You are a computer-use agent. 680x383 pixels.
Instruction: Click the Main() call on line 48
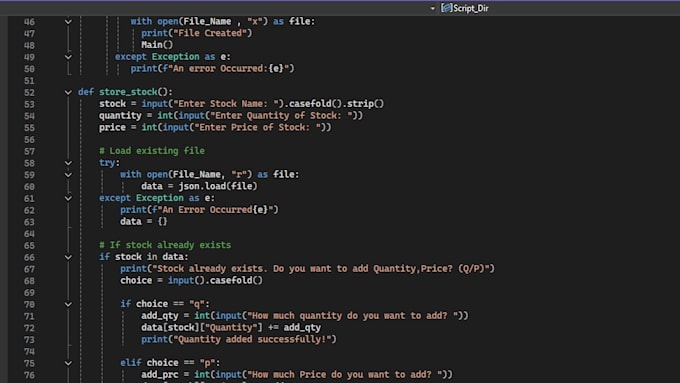157,45
